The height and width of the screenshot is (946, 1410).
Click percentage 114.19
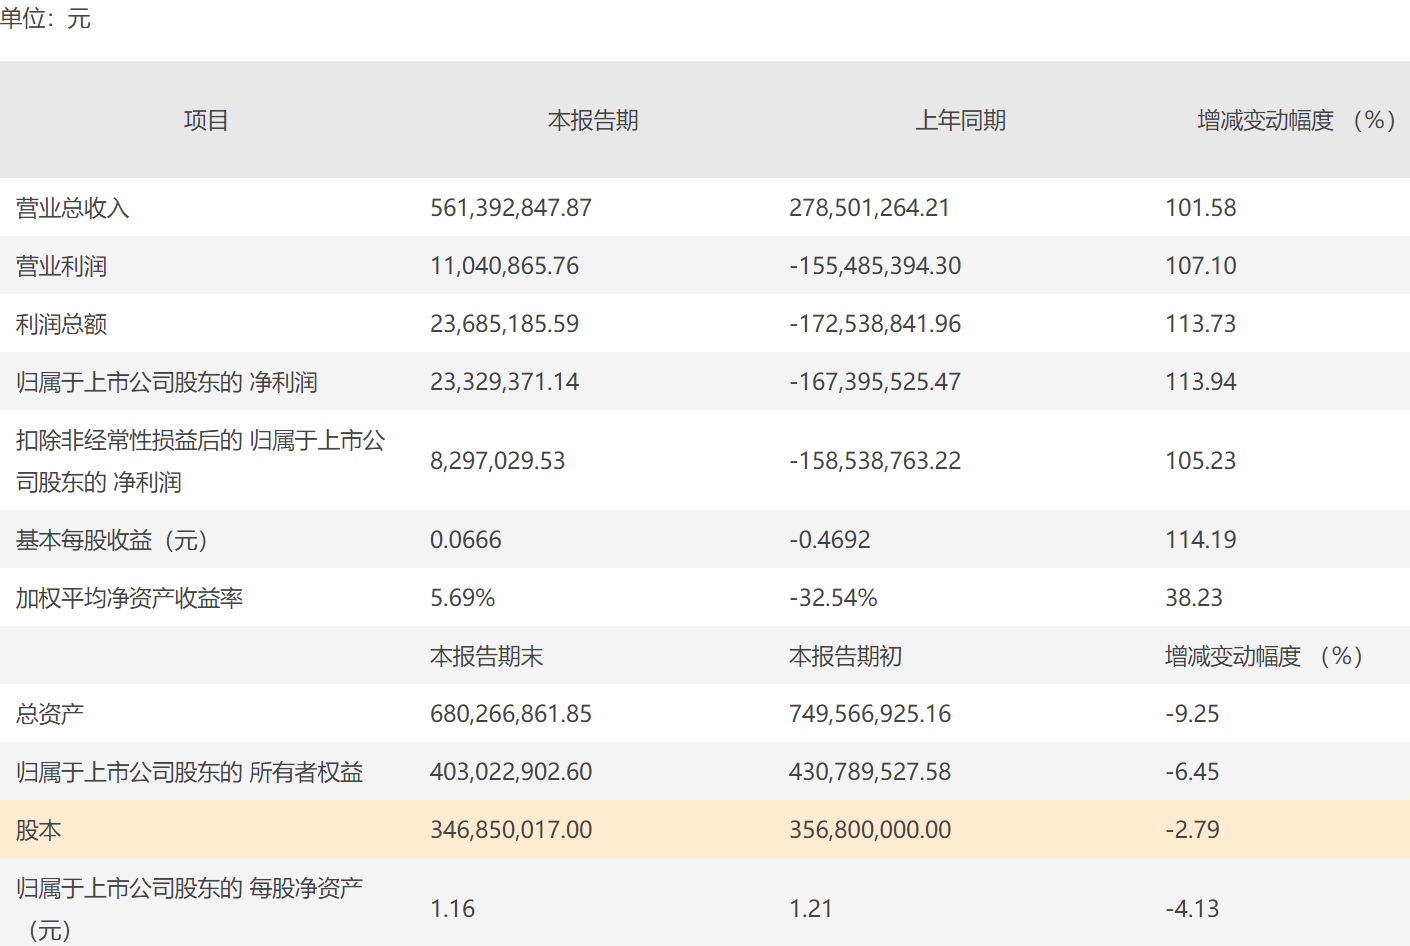point(1200,540)
